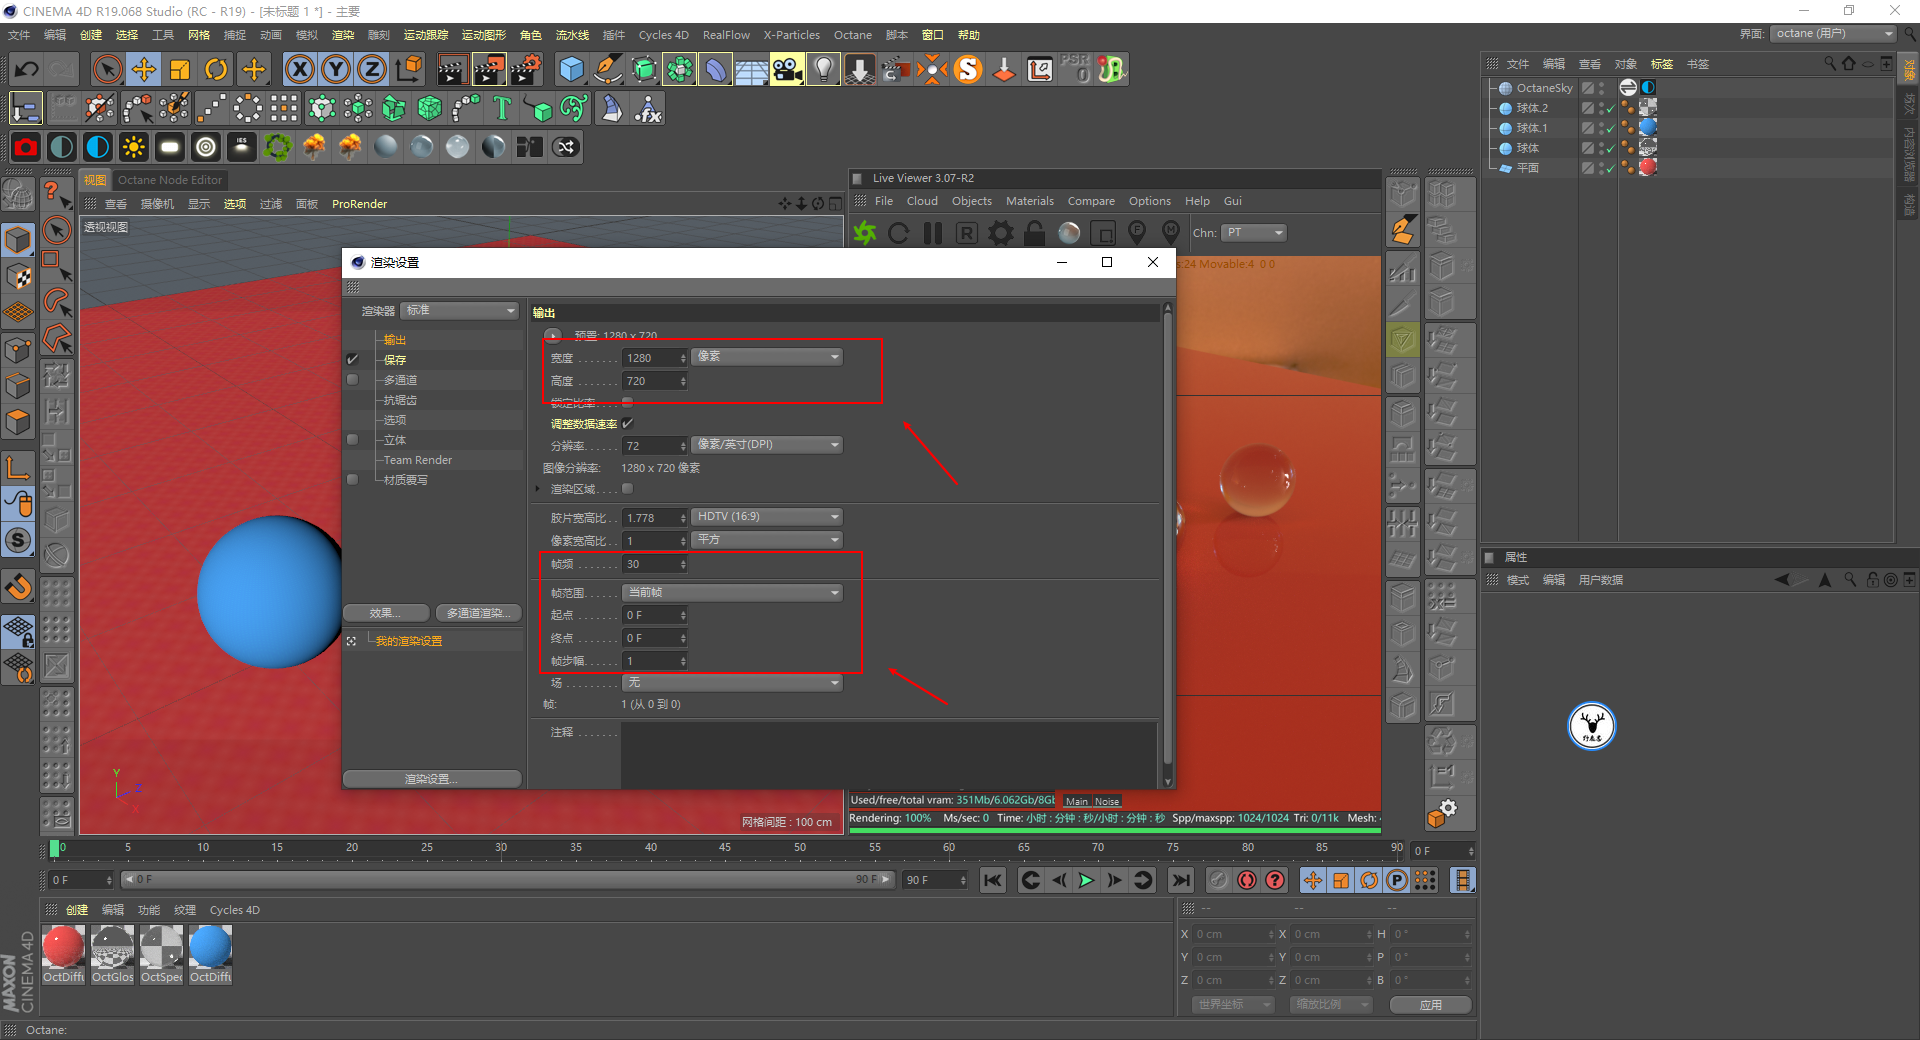Toggle the Save (保存) checkbox in render settings
The image size is (1920, 1040).
click(352, 359)
